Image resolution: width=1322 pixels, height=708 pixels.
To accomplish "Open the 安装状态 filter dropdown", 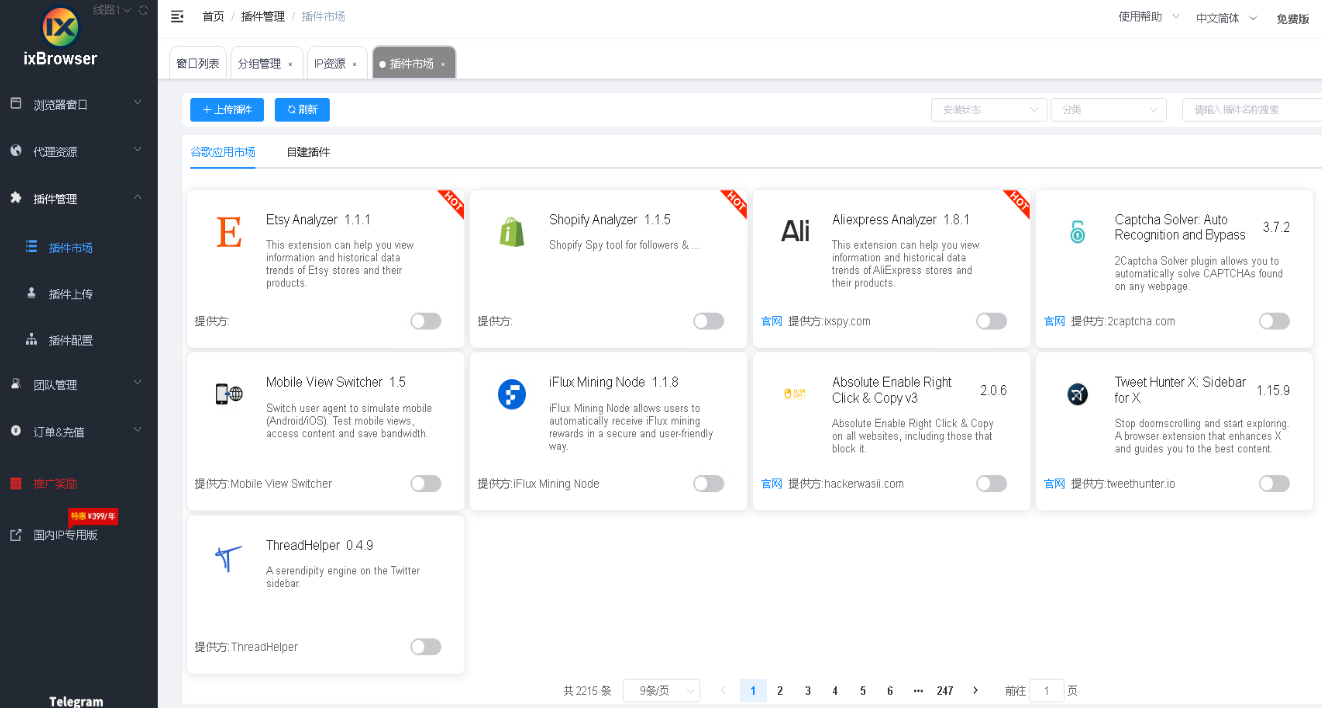I will 989,110.
